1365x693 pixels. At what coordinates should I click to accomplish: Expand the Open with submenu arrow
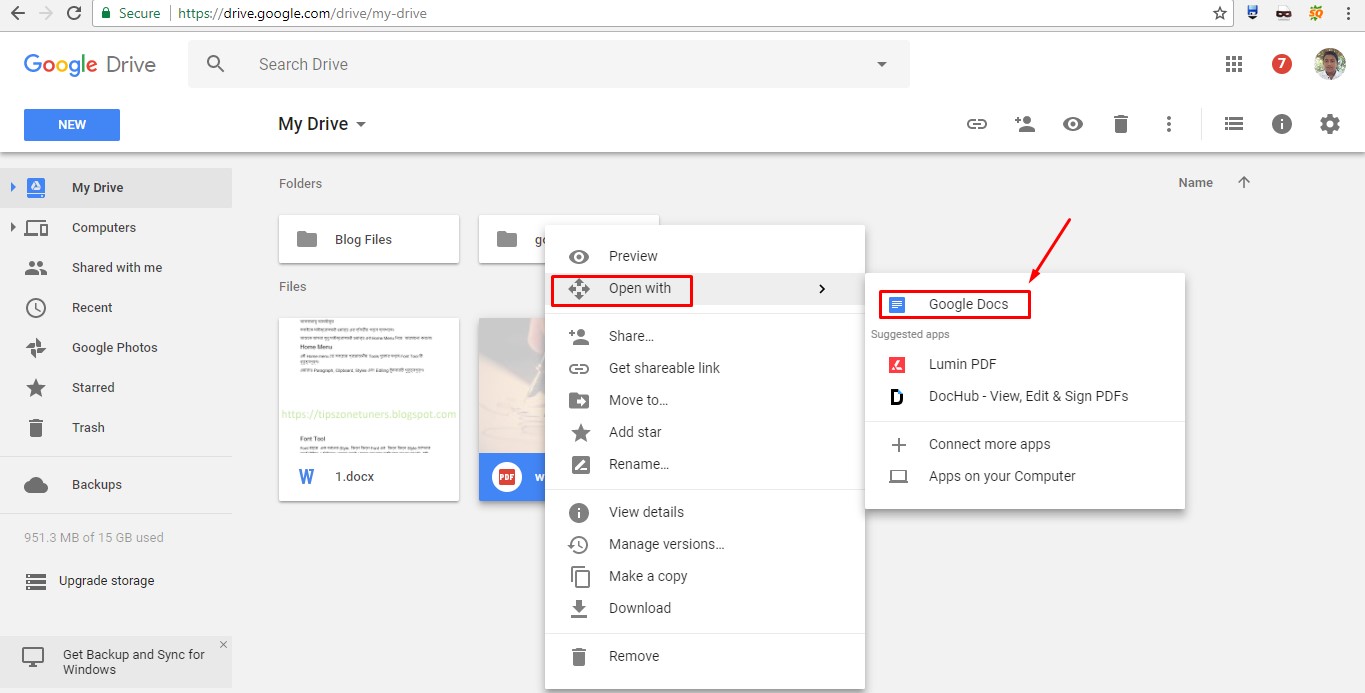point(822,288)
